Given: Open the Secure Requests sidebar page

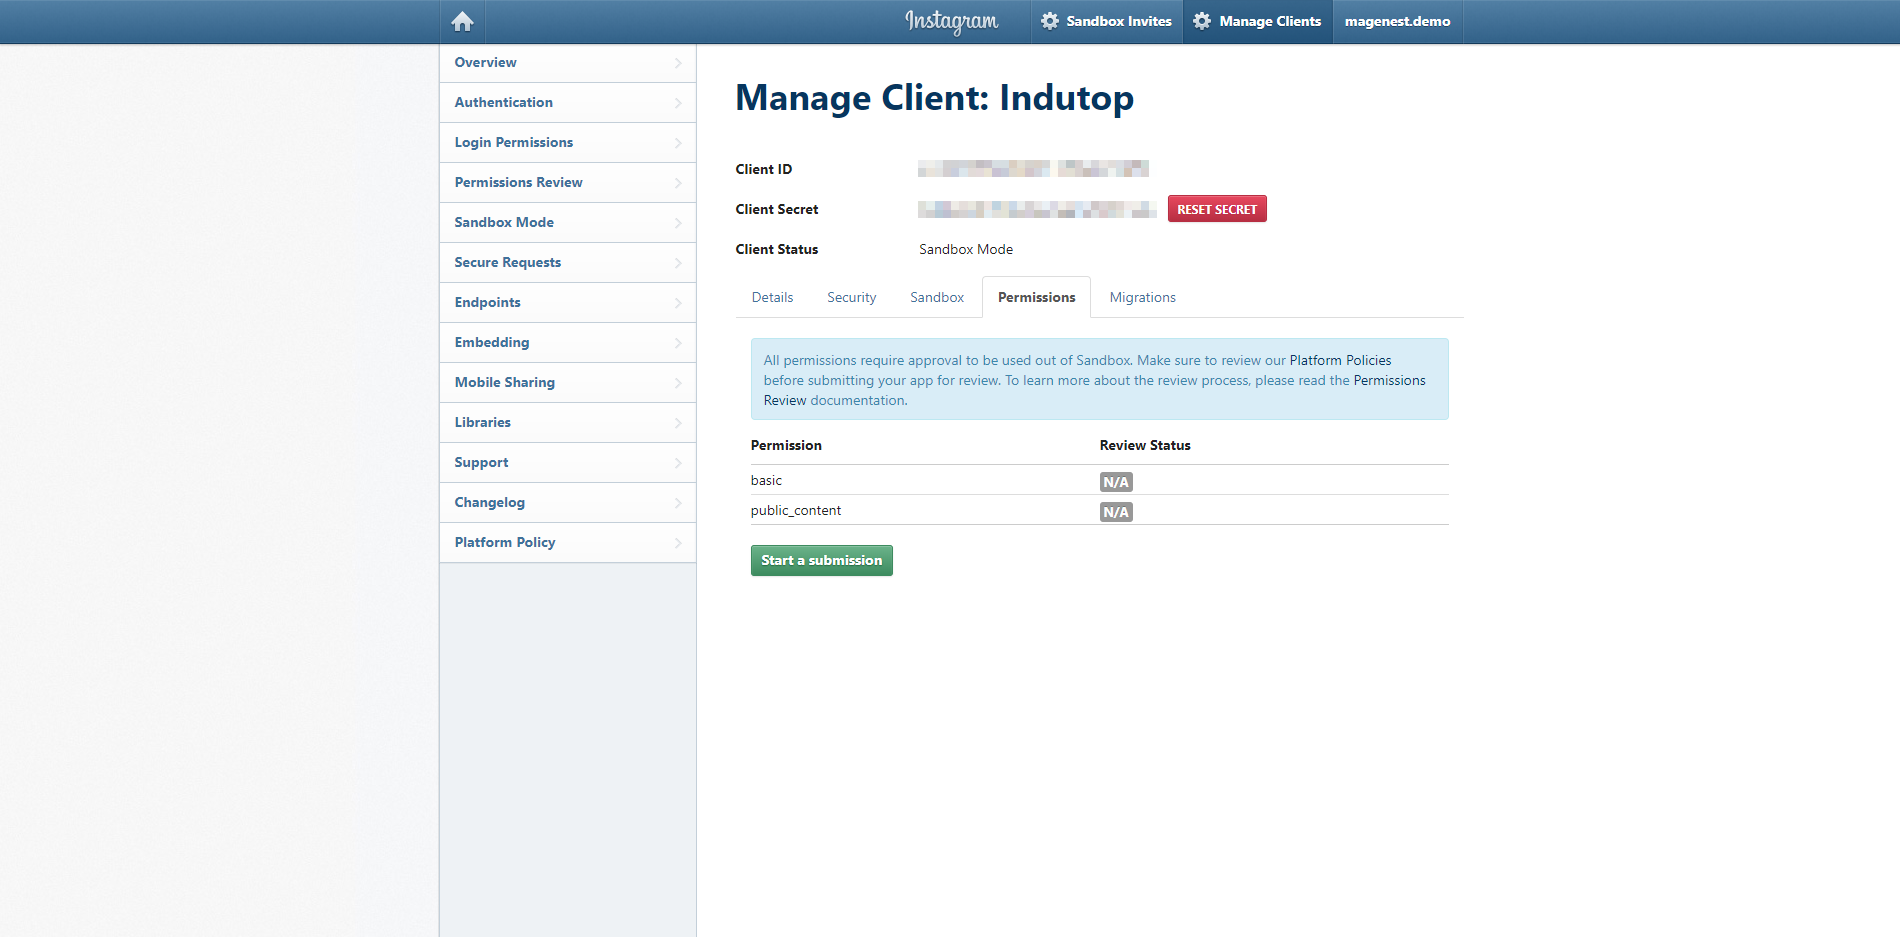Looking at the screenshot, I should [x=568, y=262].
